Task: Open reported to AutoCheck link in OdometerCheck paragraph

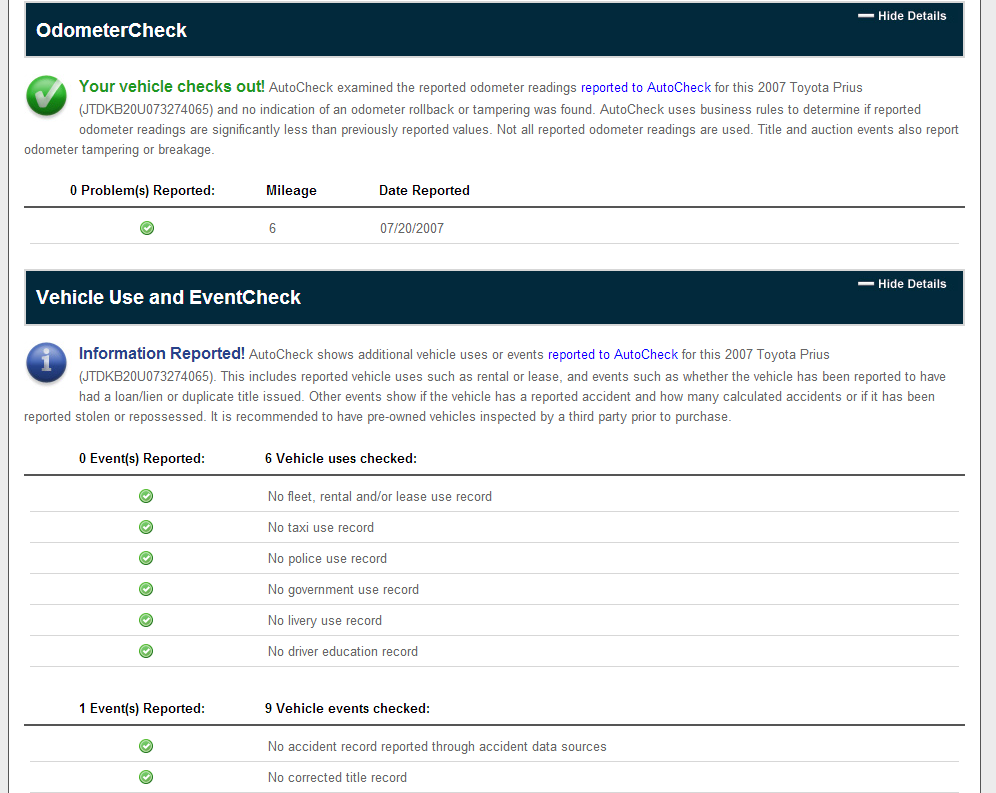Action: (x=646, y=88)
